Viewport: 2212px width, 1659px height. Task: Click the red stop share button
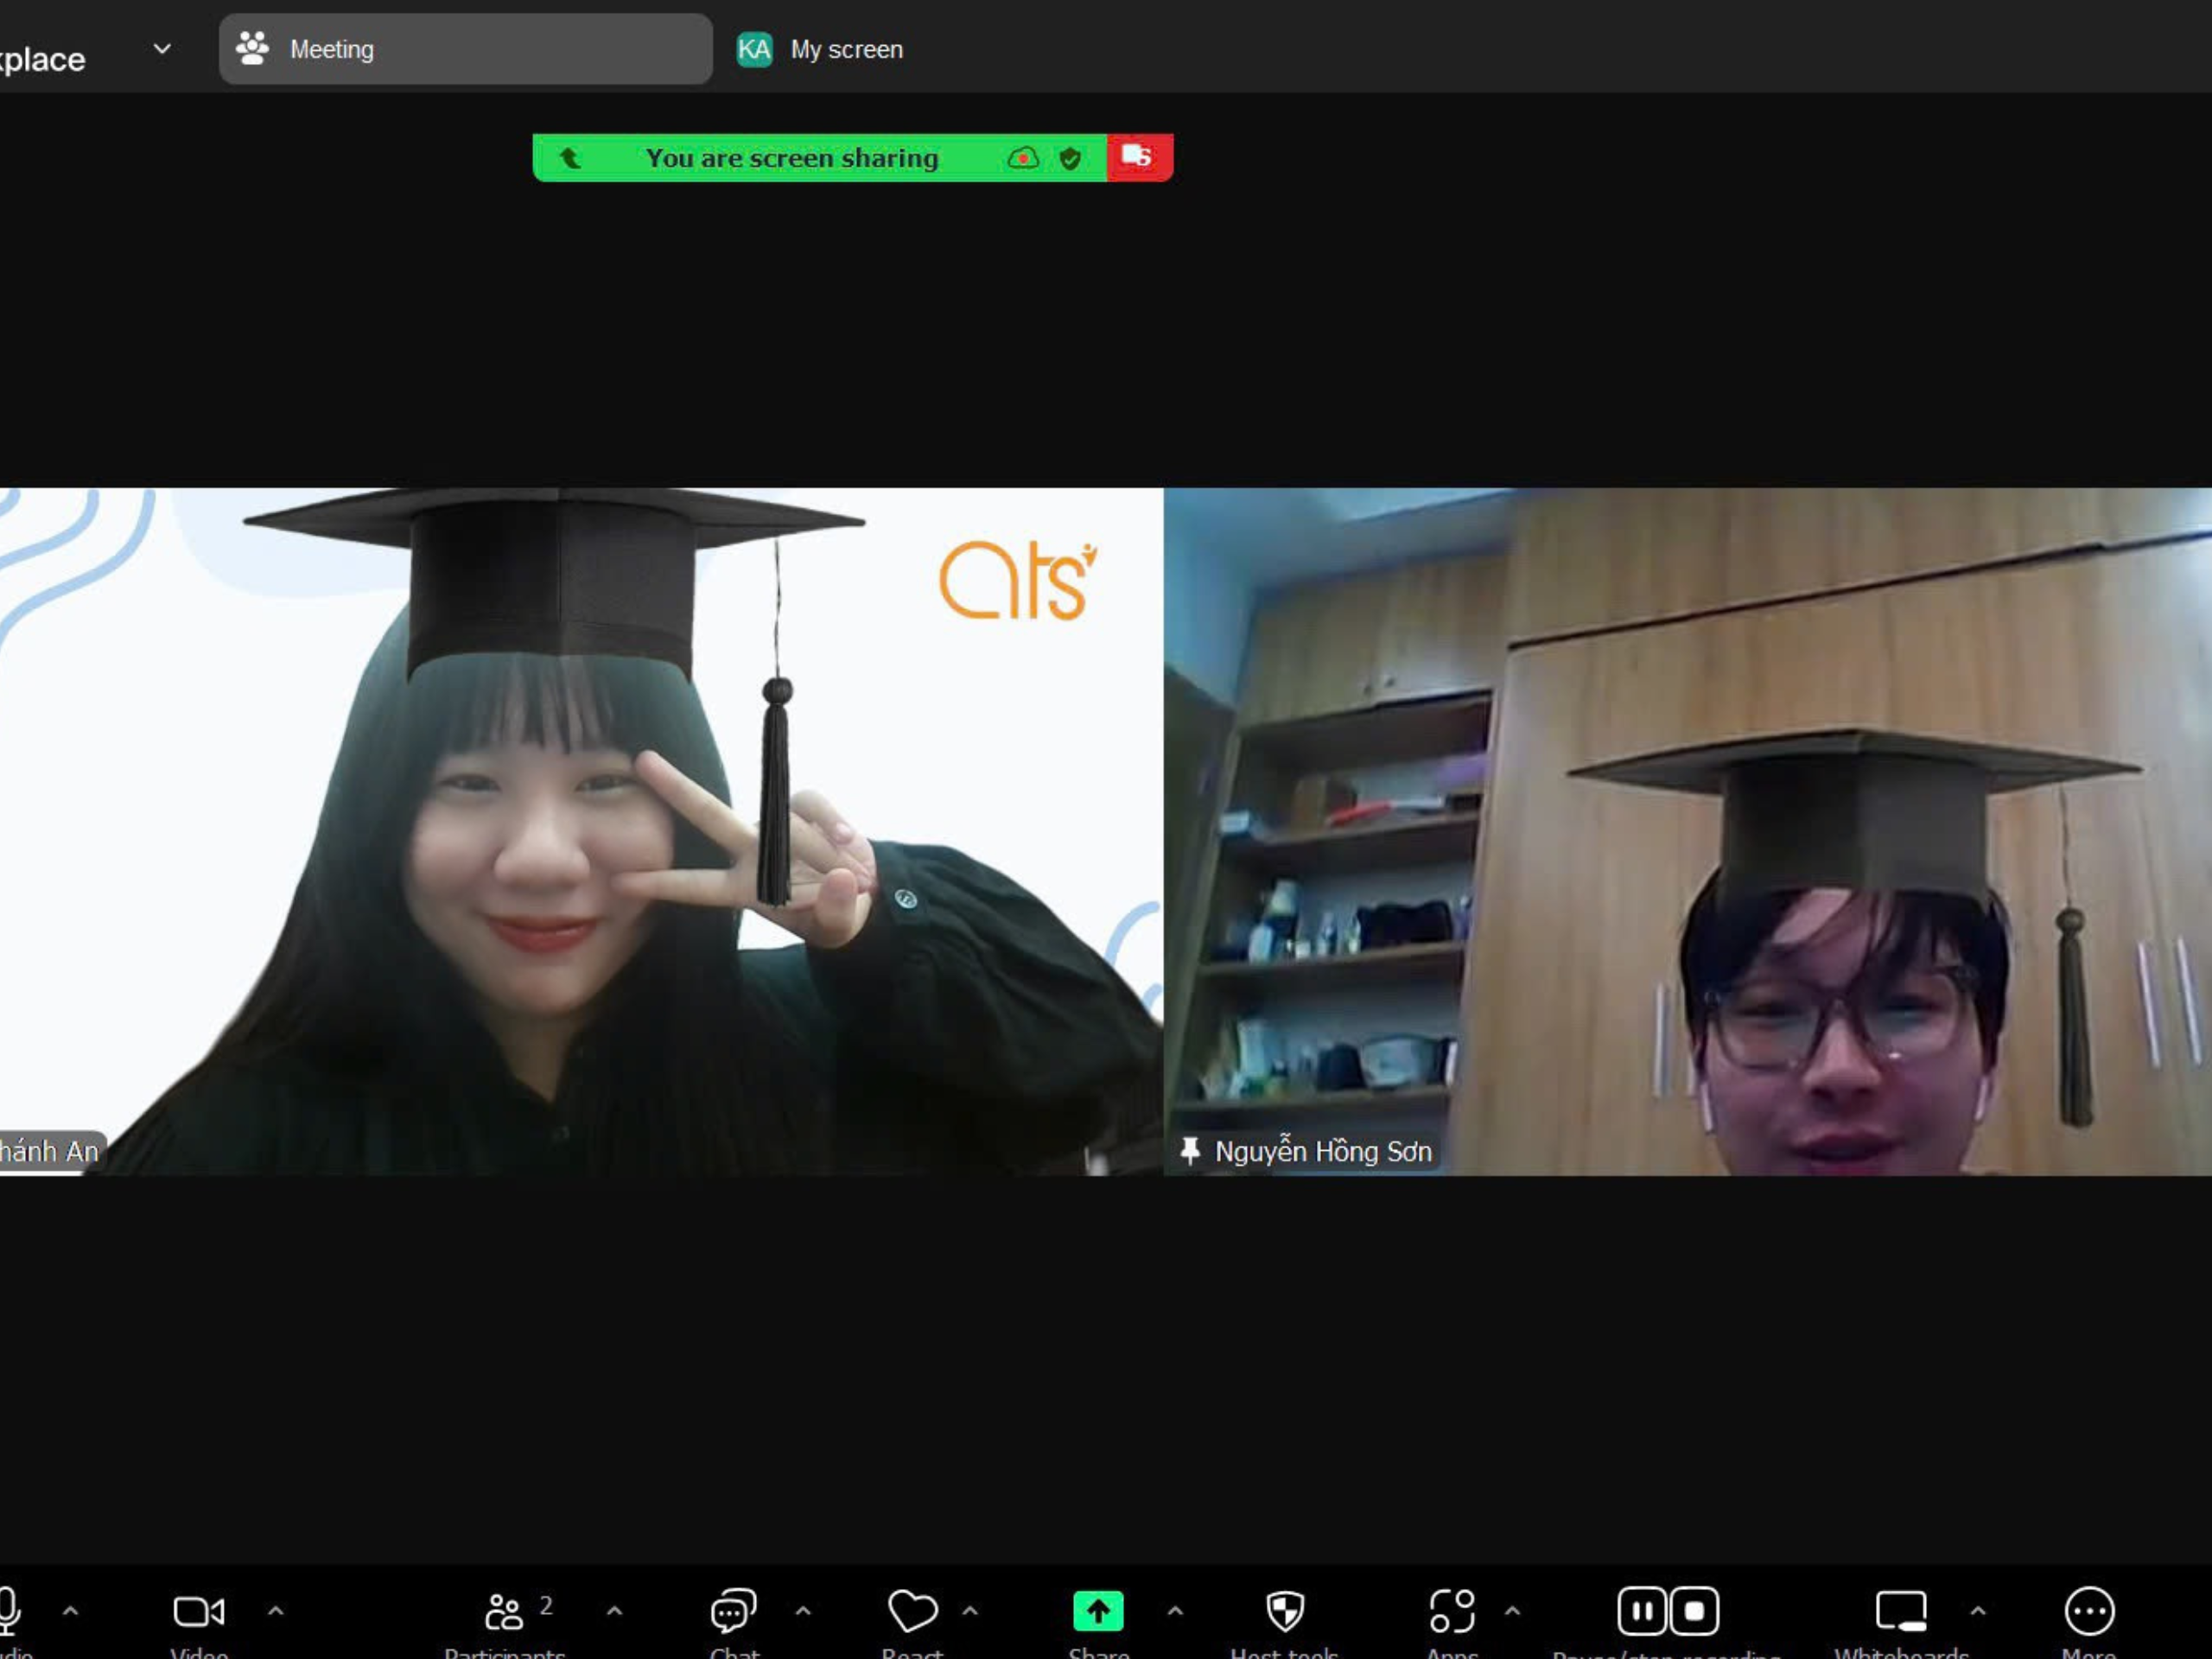tap(1138, 157)
